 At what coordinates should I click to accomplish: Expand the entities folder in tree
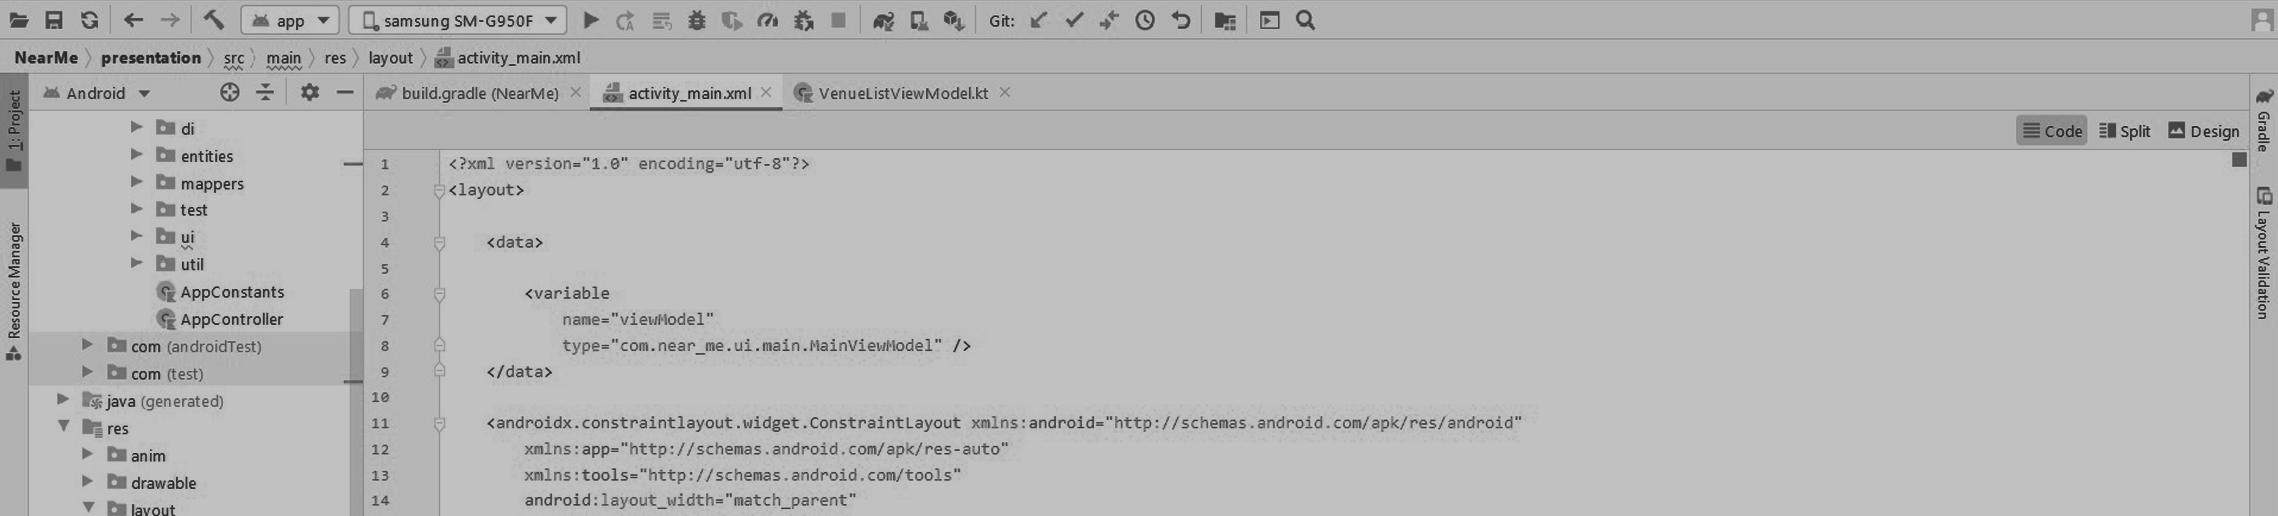click(137, 155)
